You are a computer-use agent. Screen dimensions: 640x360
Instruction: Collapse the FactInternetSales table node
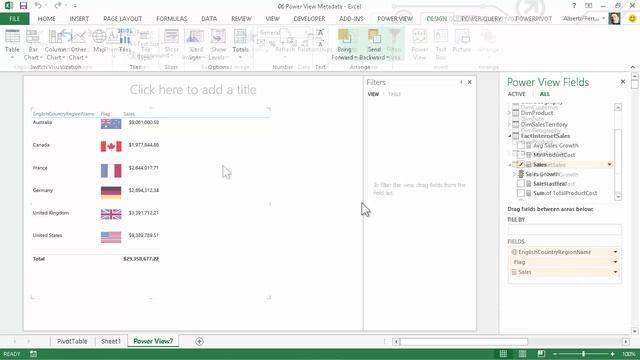pos(509,136)
